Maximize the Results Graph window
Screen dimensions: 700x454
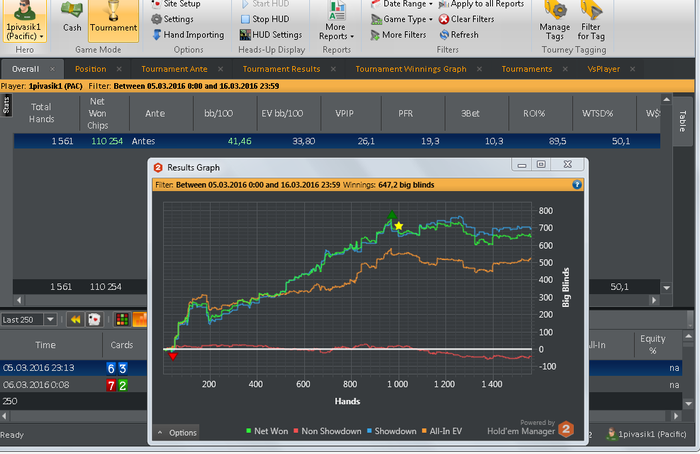pos(541,164)
